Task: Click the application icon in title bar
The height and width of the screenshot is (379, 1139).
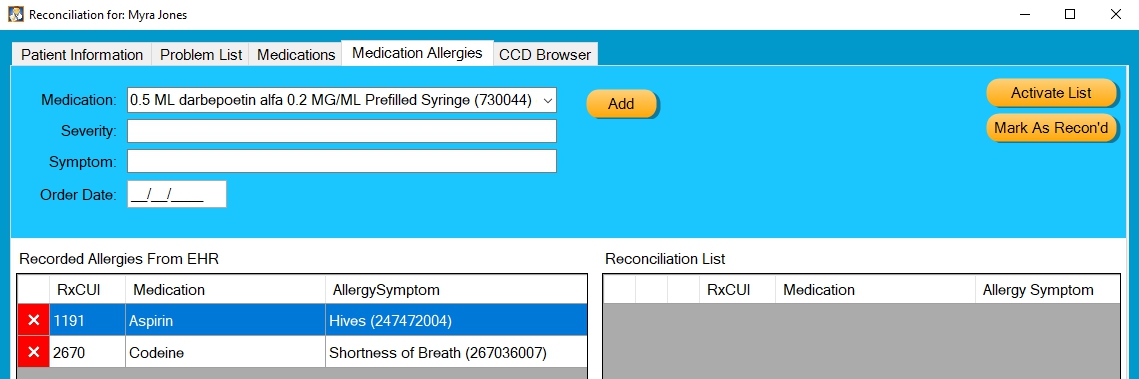Action: (x=15, y=14)
